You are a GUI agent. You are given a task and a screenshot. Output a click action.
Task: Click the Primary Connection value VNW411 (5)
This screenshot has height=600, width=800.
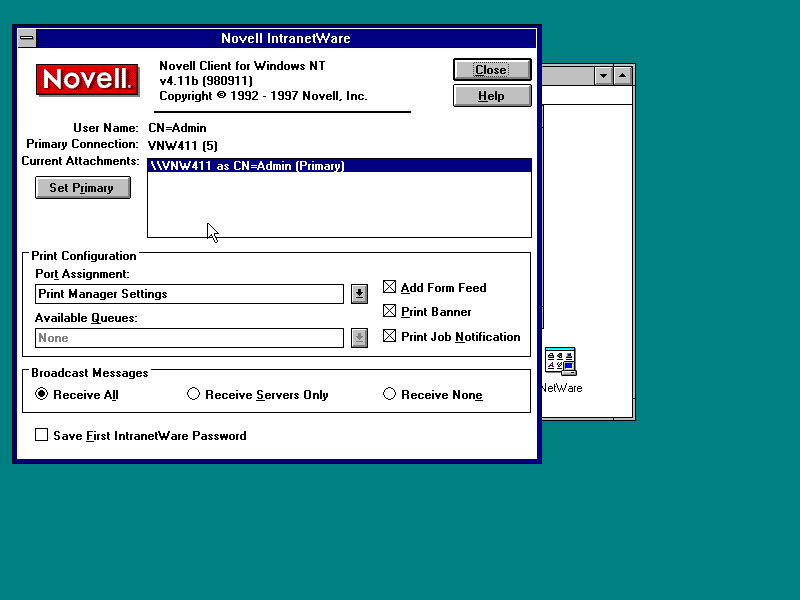pos(183,146)
